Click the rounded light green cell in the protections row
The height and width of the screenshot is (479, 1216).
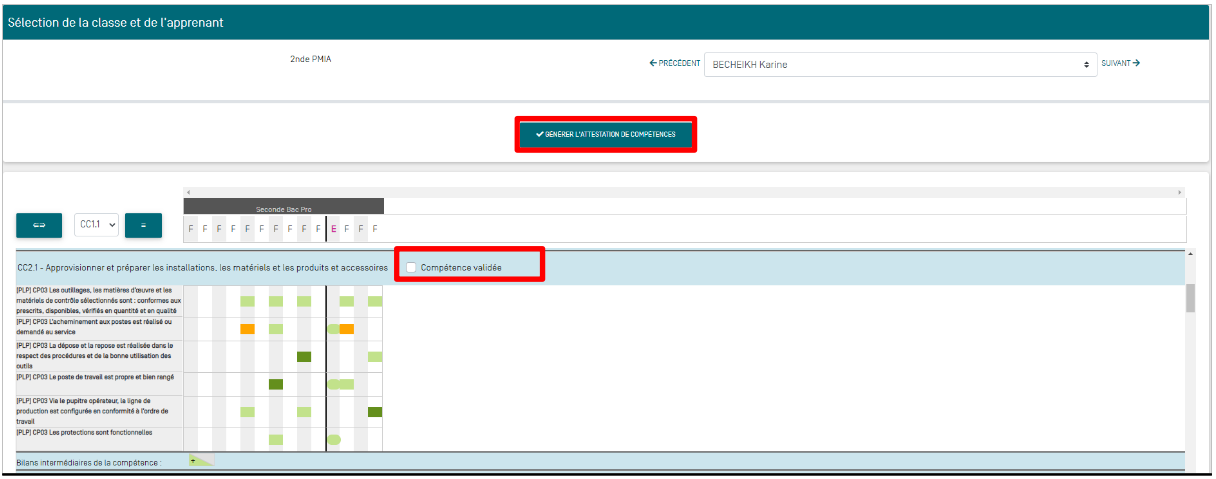(334, 439)
